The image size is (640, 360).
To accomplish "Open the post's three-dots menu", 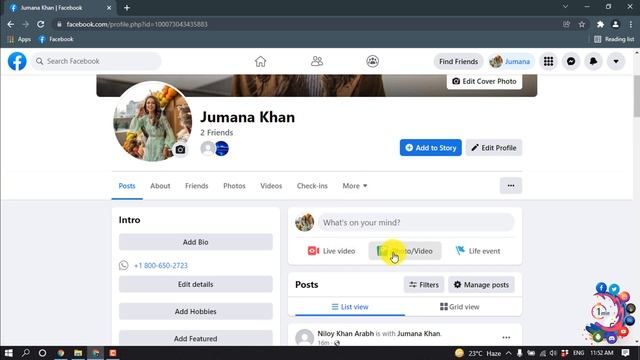I will (506, 338).
